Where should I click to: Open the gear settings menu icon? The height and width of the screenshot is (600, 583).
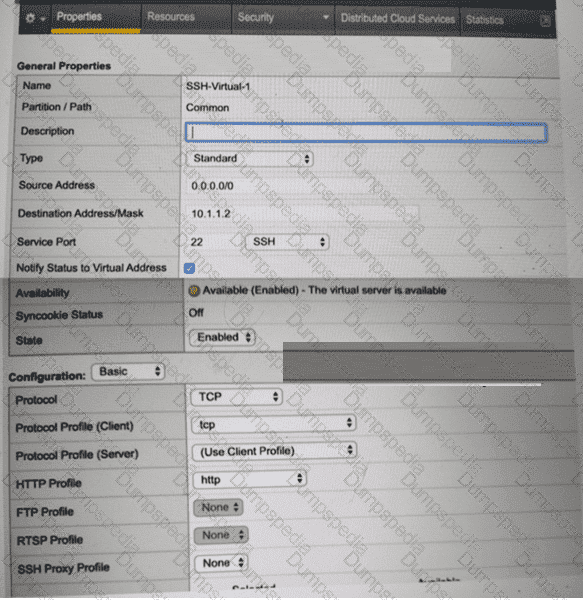34,18
